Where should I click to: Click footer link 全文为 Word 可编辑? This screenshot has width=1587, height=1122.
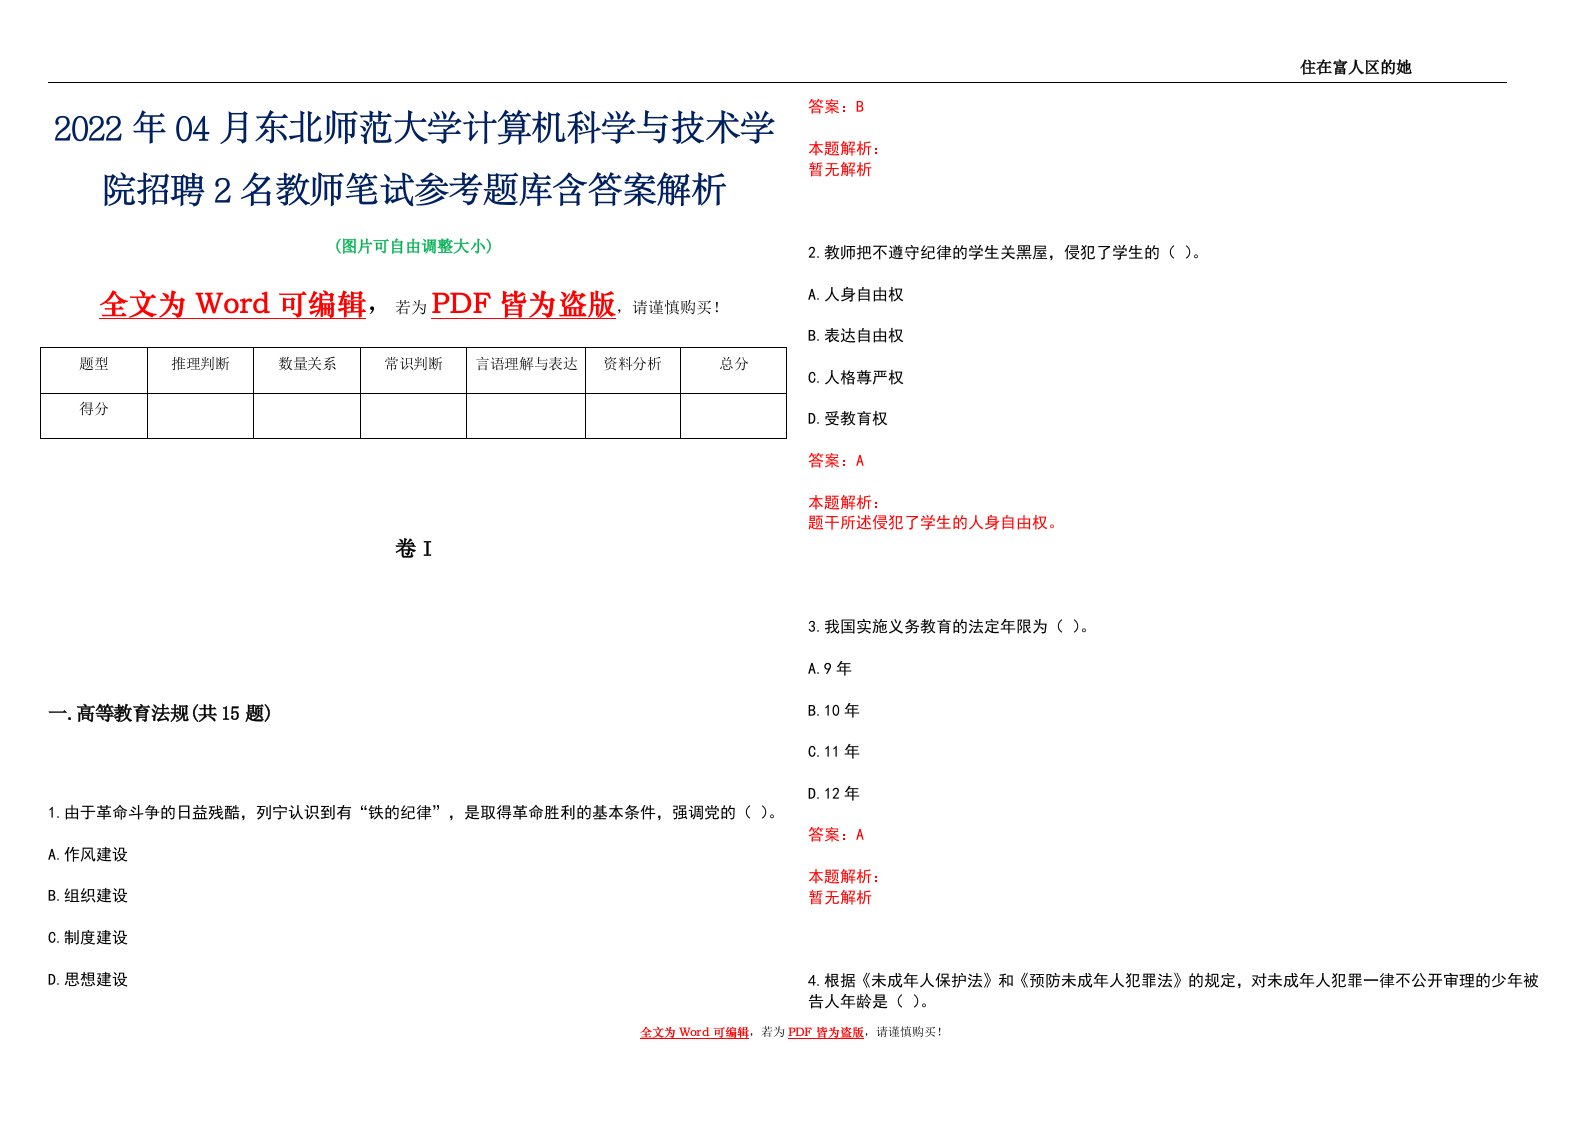694,1032
